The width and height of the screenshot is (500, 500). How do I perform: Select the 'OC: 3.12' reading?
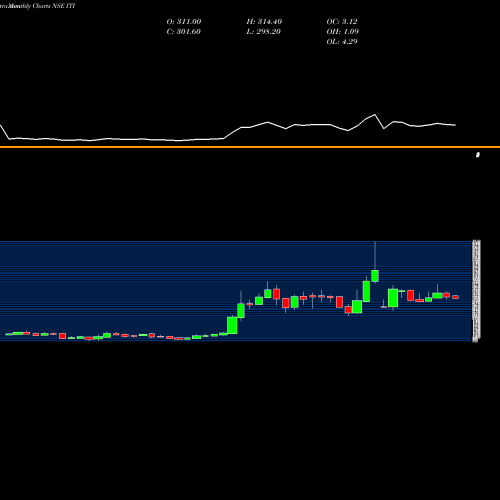[342, 21]
